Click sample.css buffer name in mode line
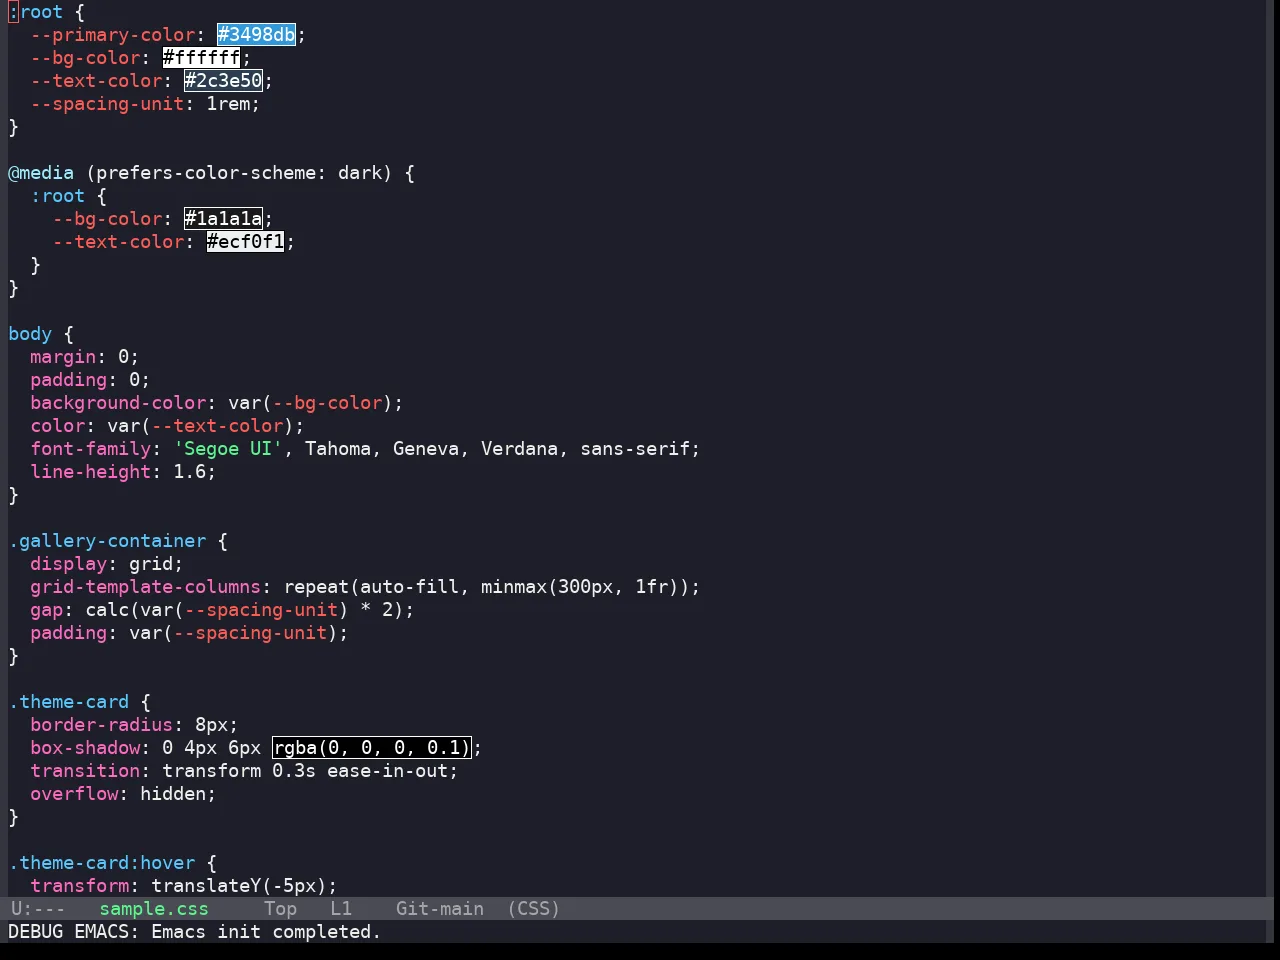This screenshot has width=1280, height=960. 154,909
